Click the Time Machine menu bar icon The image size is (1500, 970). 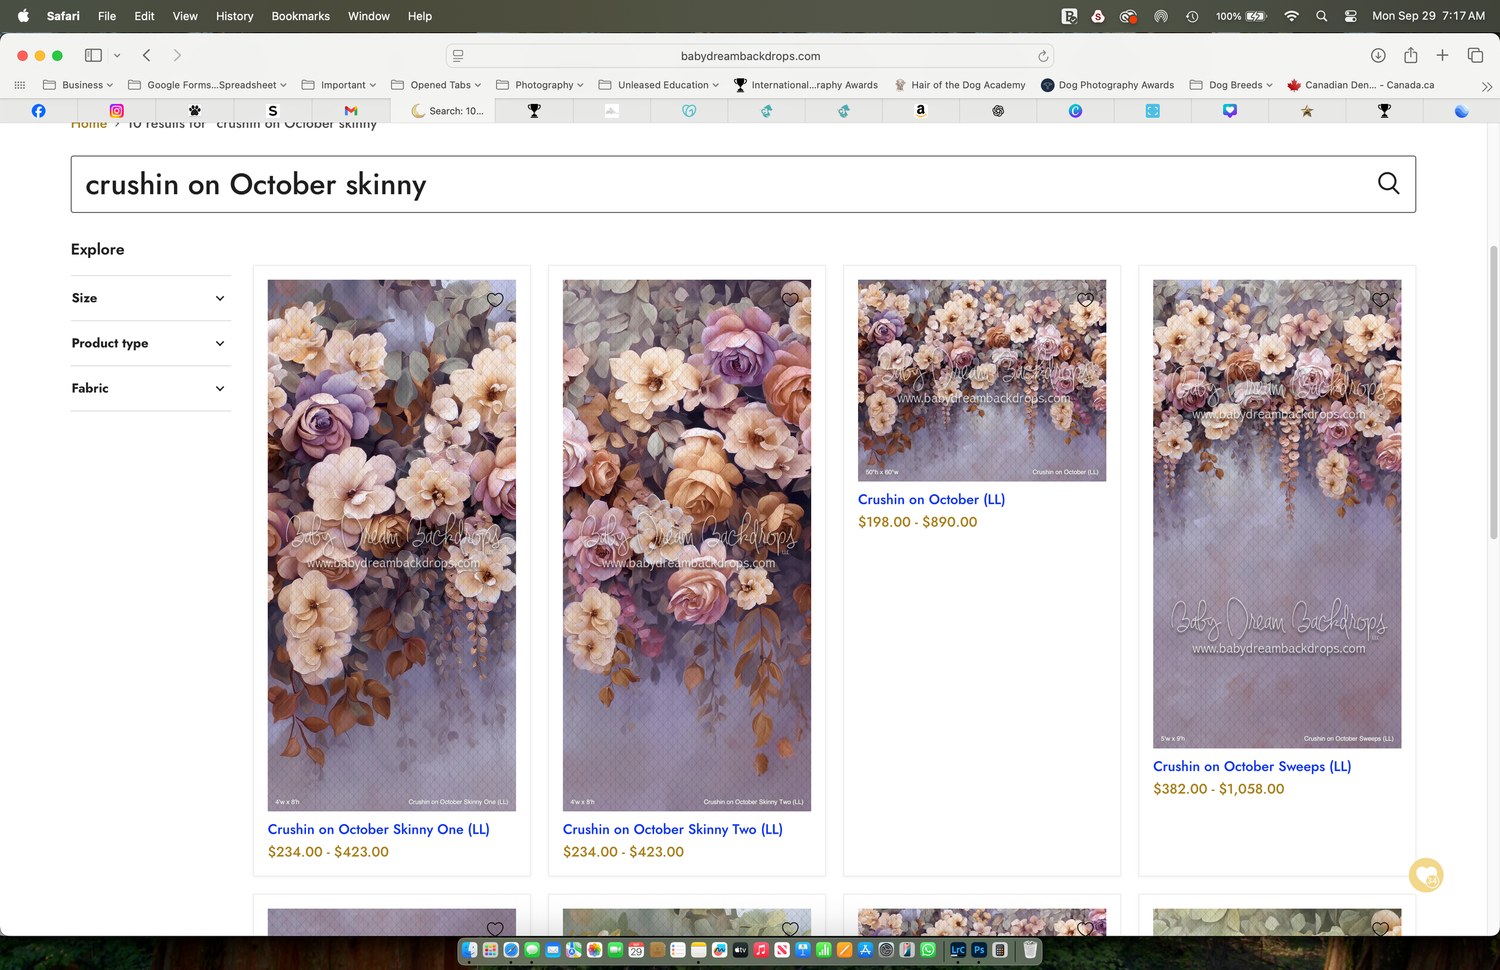tap(1191, 16)
